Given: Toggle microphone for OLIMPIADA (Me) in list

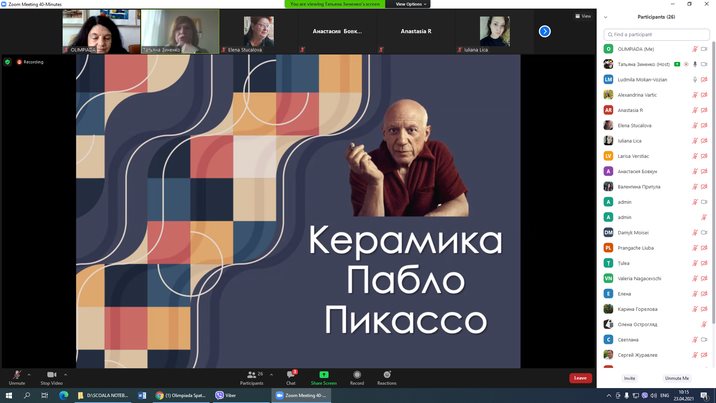Looking at the screenshot, I should pyautogui.click(x=693, y=48).
